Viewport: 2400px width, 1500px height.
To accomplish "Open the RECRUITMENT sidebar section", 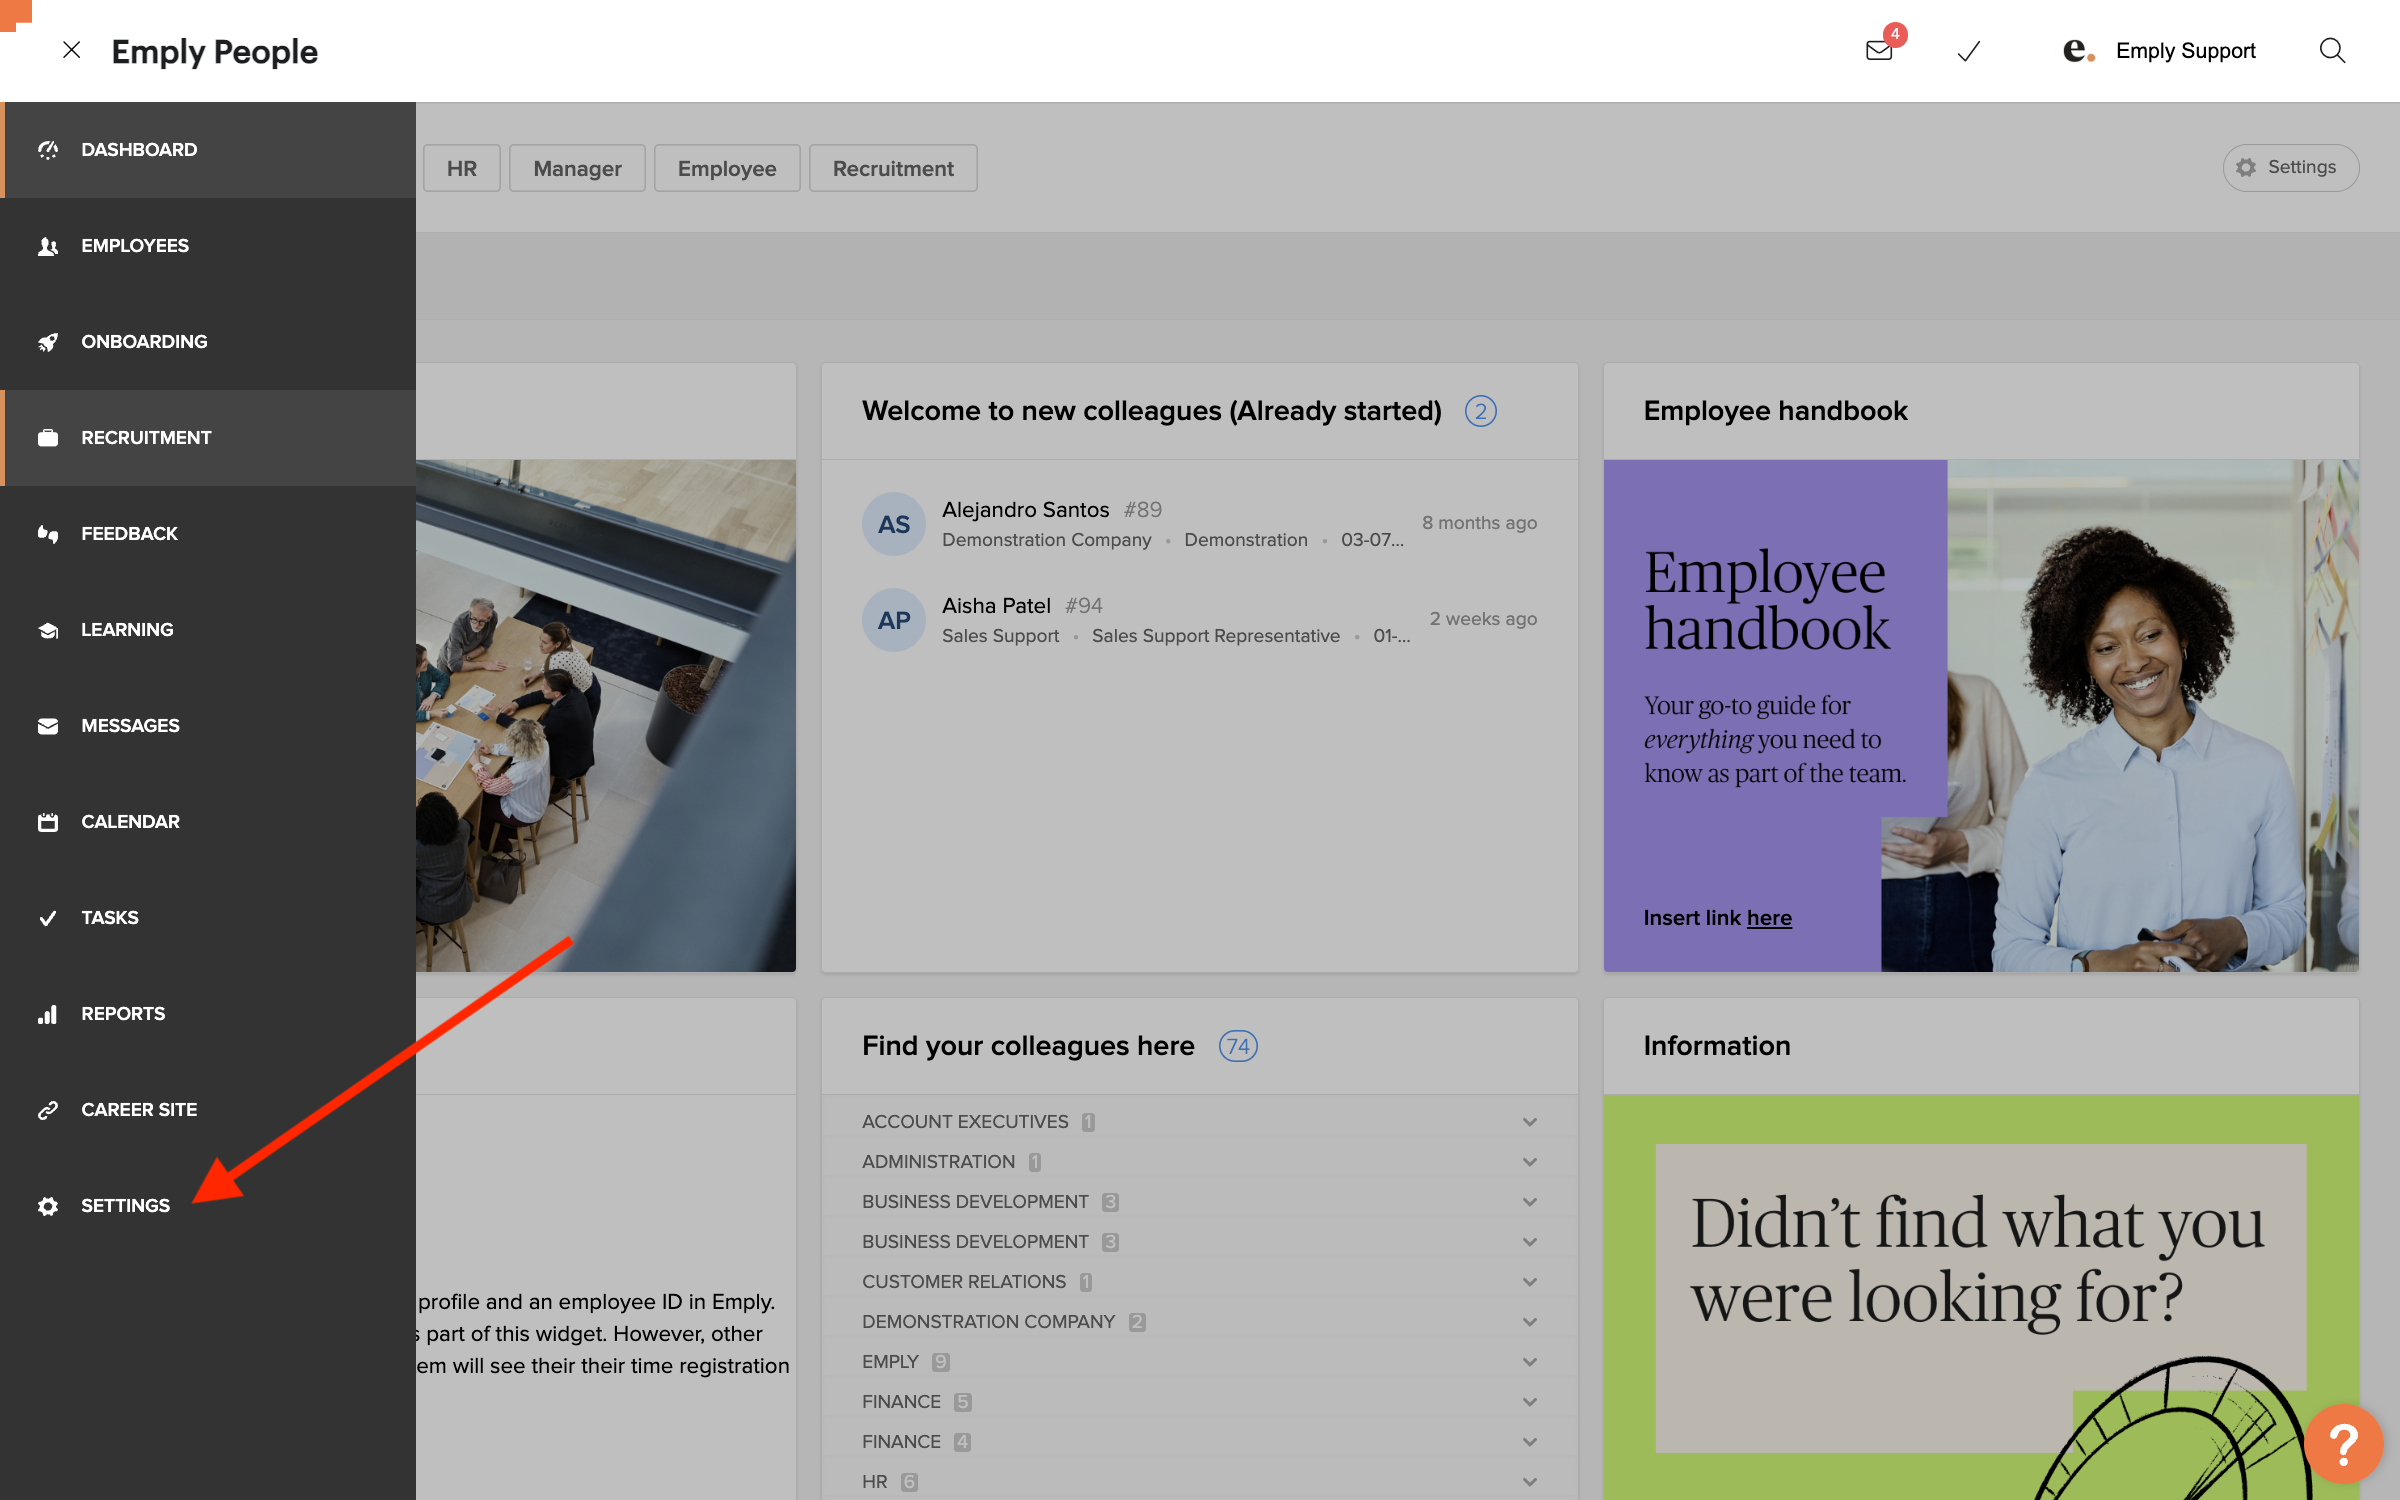I will point(208,438).
